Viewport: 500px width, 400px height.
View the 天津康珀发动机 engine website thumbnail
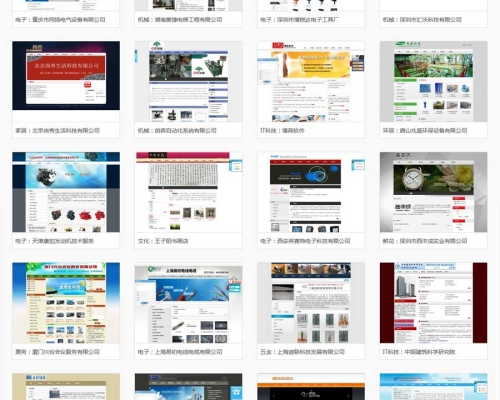click(x=66, y=192)
